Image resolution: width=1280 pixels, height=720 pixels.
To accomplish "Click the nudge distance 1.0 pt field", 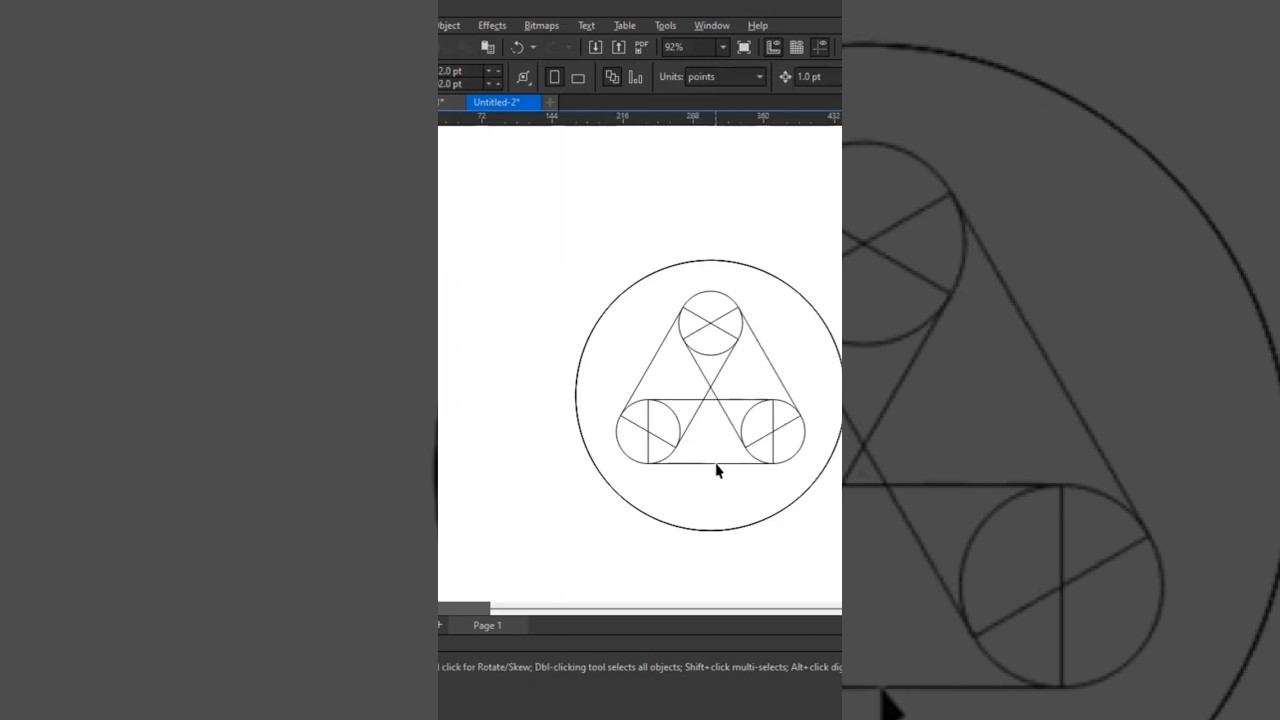I will [x=818, y=77].
